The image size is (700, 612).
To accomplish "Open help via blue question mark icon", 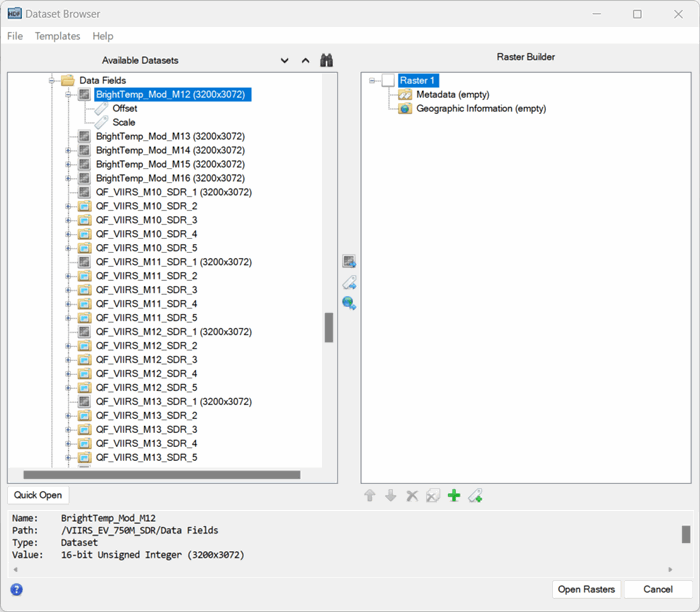I will pyautogui.click(x=16, y=589).
